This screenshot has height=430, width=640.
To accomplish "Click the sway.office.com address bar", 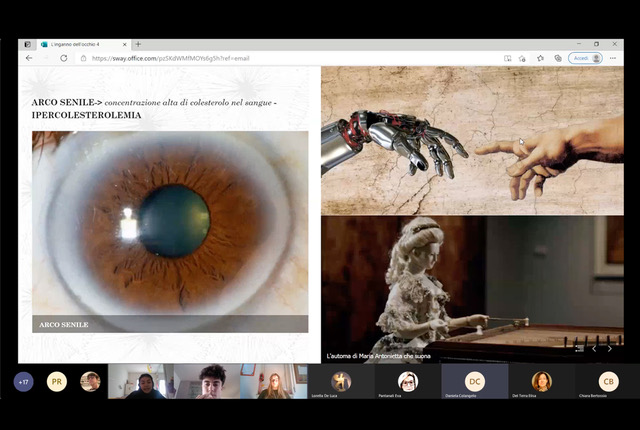I will click(286, 58).
